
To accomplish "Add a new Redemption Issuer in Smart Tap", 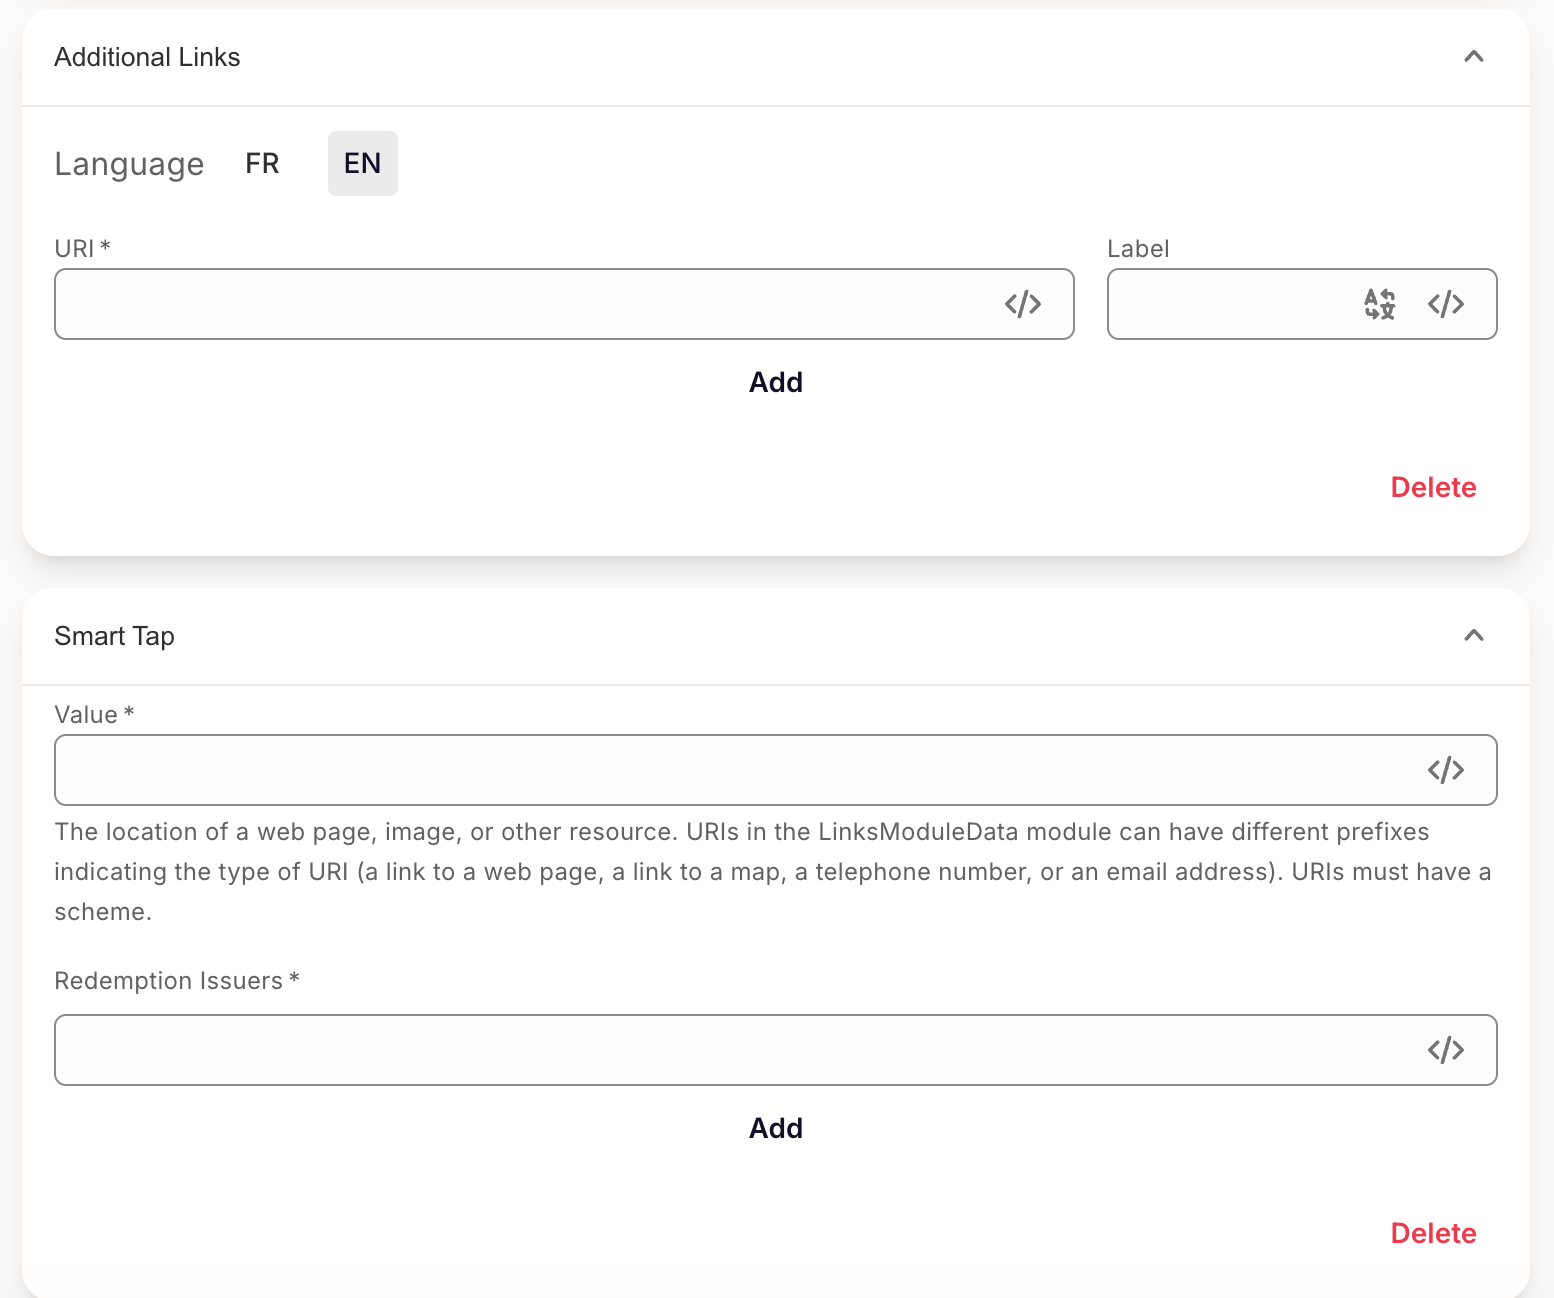I will click(776, 1128).
